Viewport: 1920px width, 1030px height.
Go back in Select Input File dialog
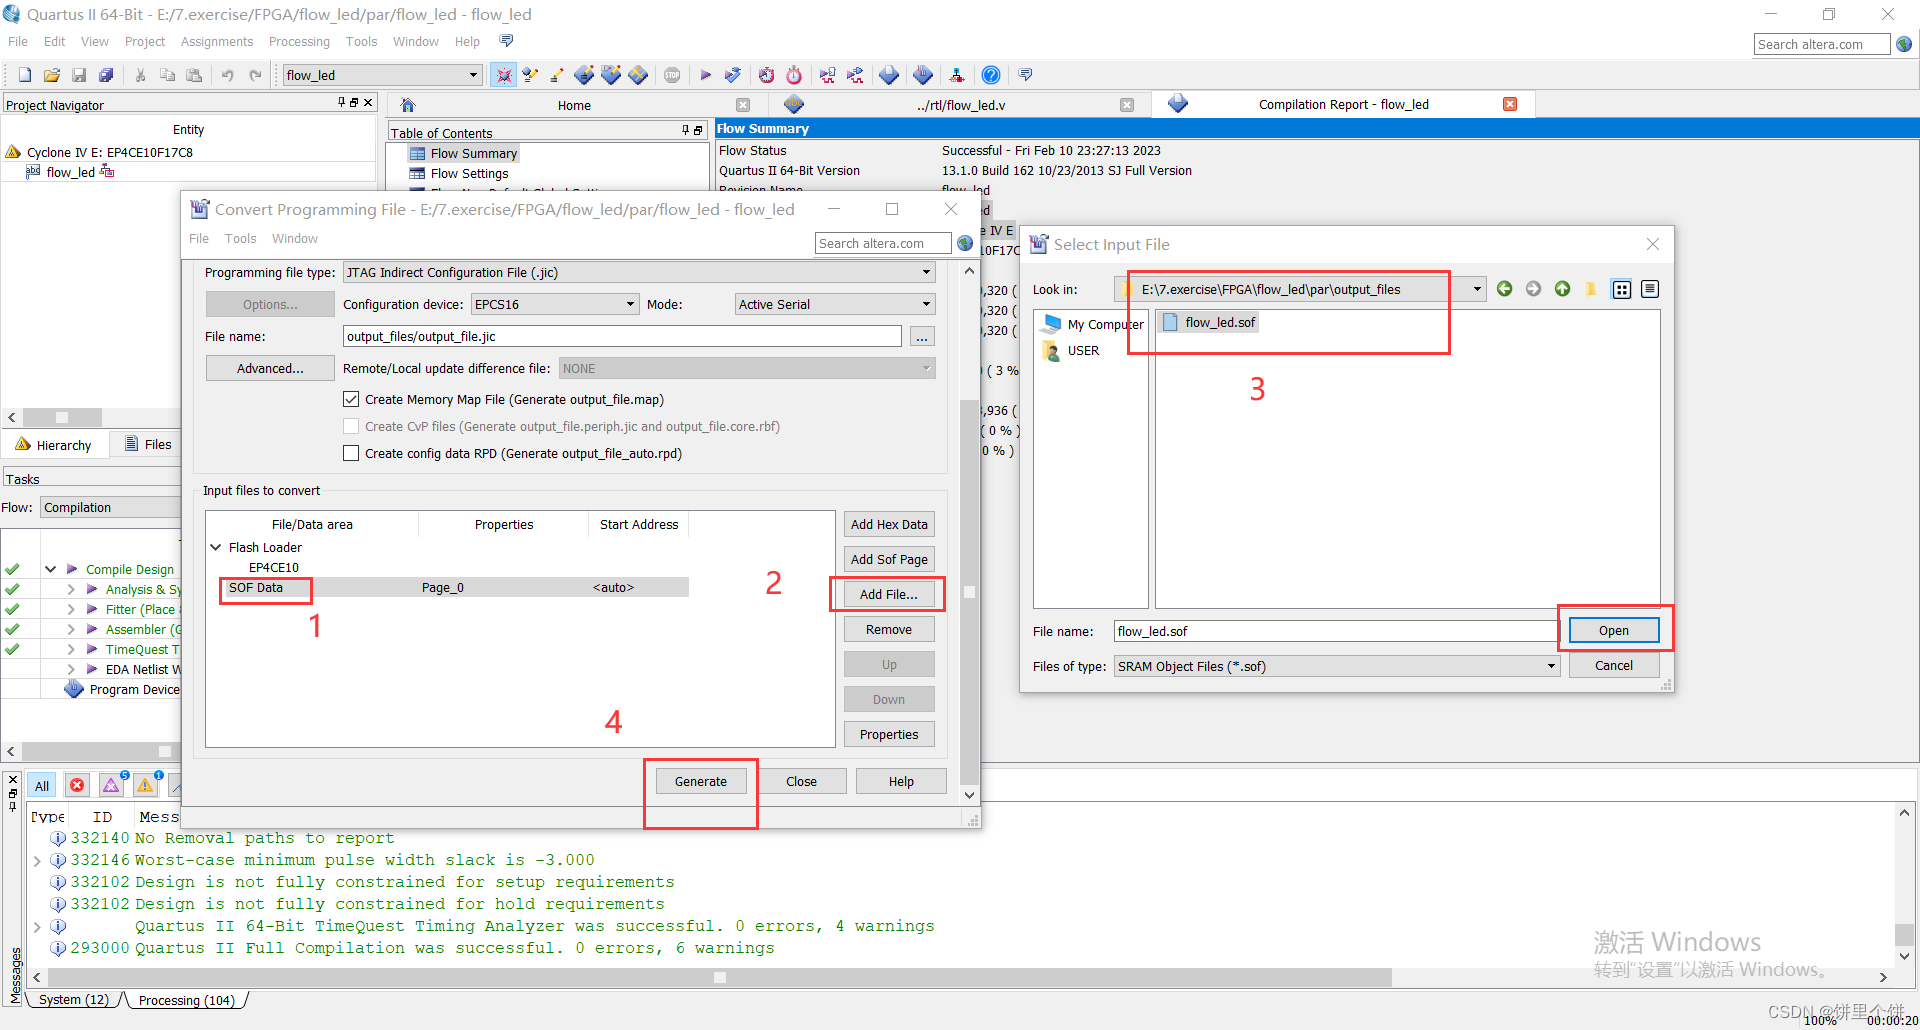[1504, 289]
